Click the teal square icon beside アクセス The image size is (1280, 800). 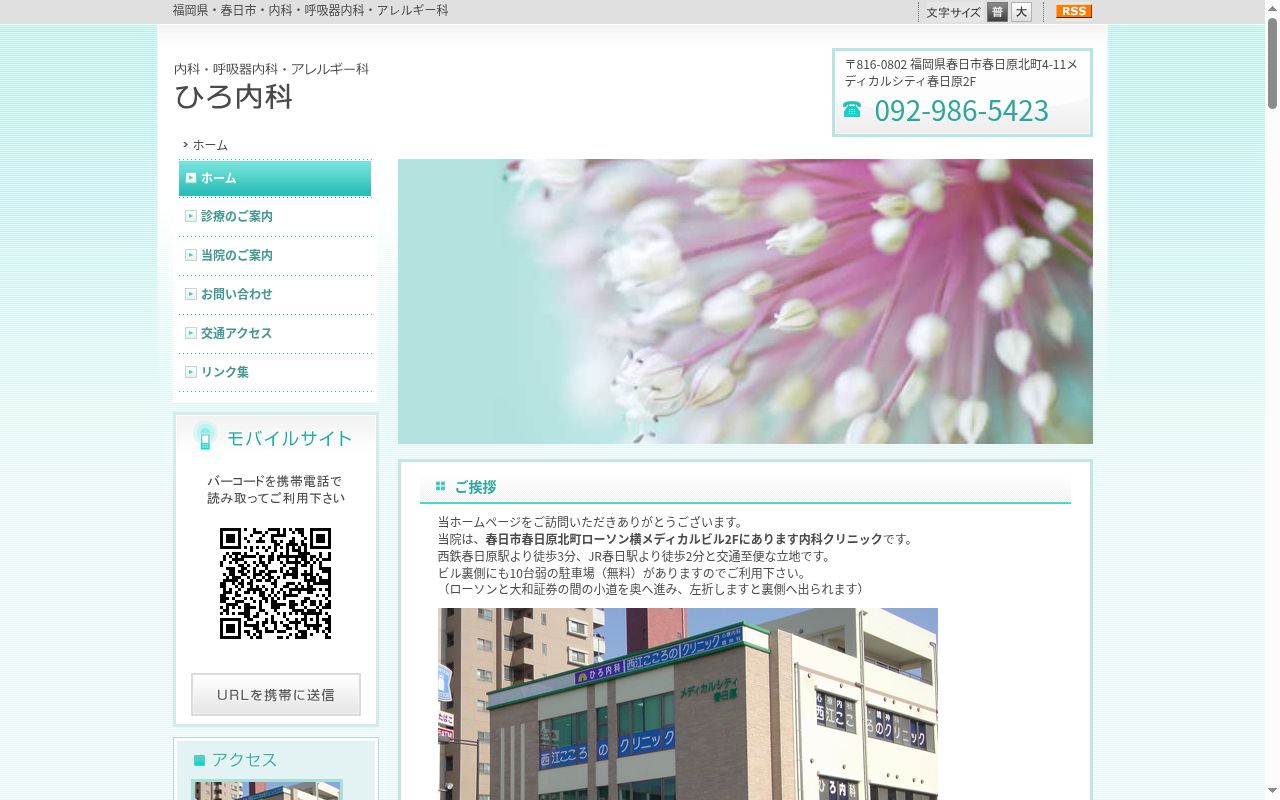point(199,760)
